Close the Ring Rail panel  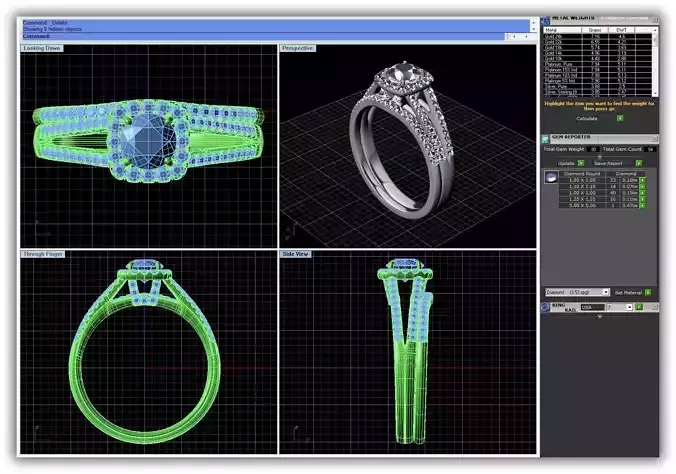654,307
